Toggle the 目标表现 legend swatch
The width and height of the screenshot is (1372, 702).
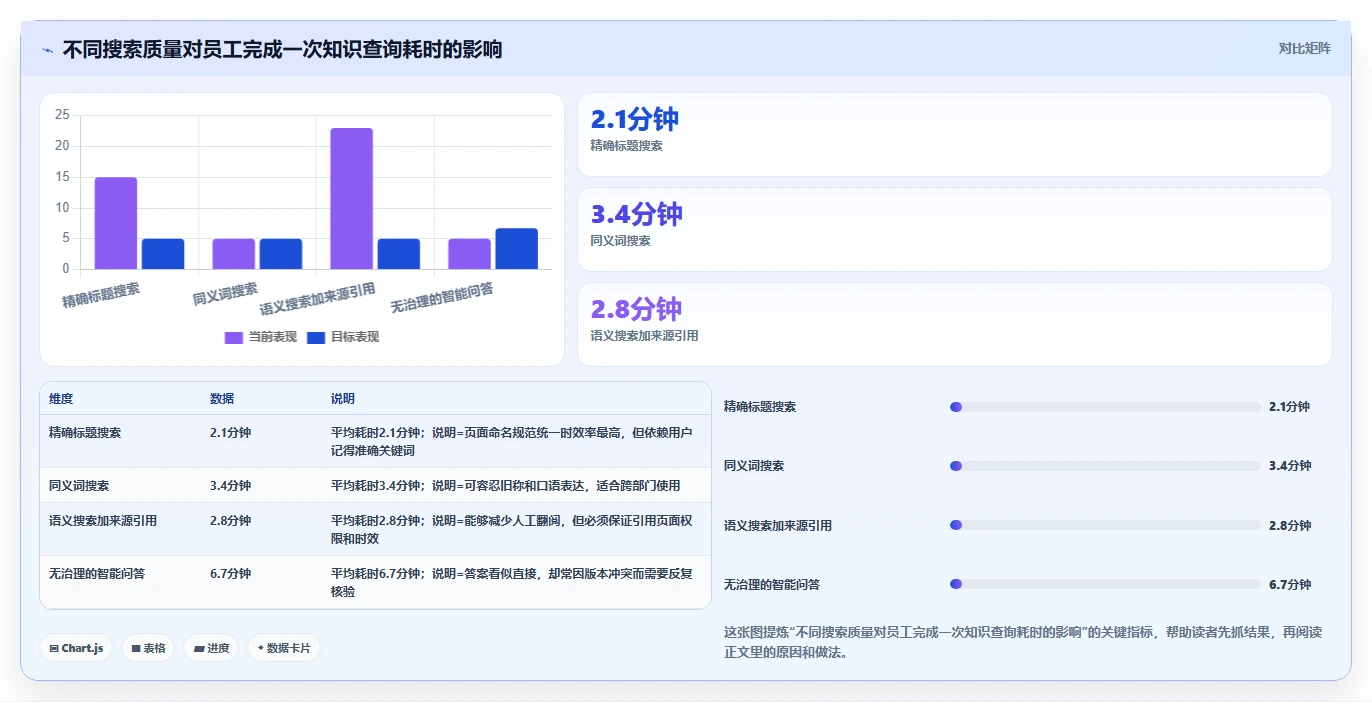[316, 337]
